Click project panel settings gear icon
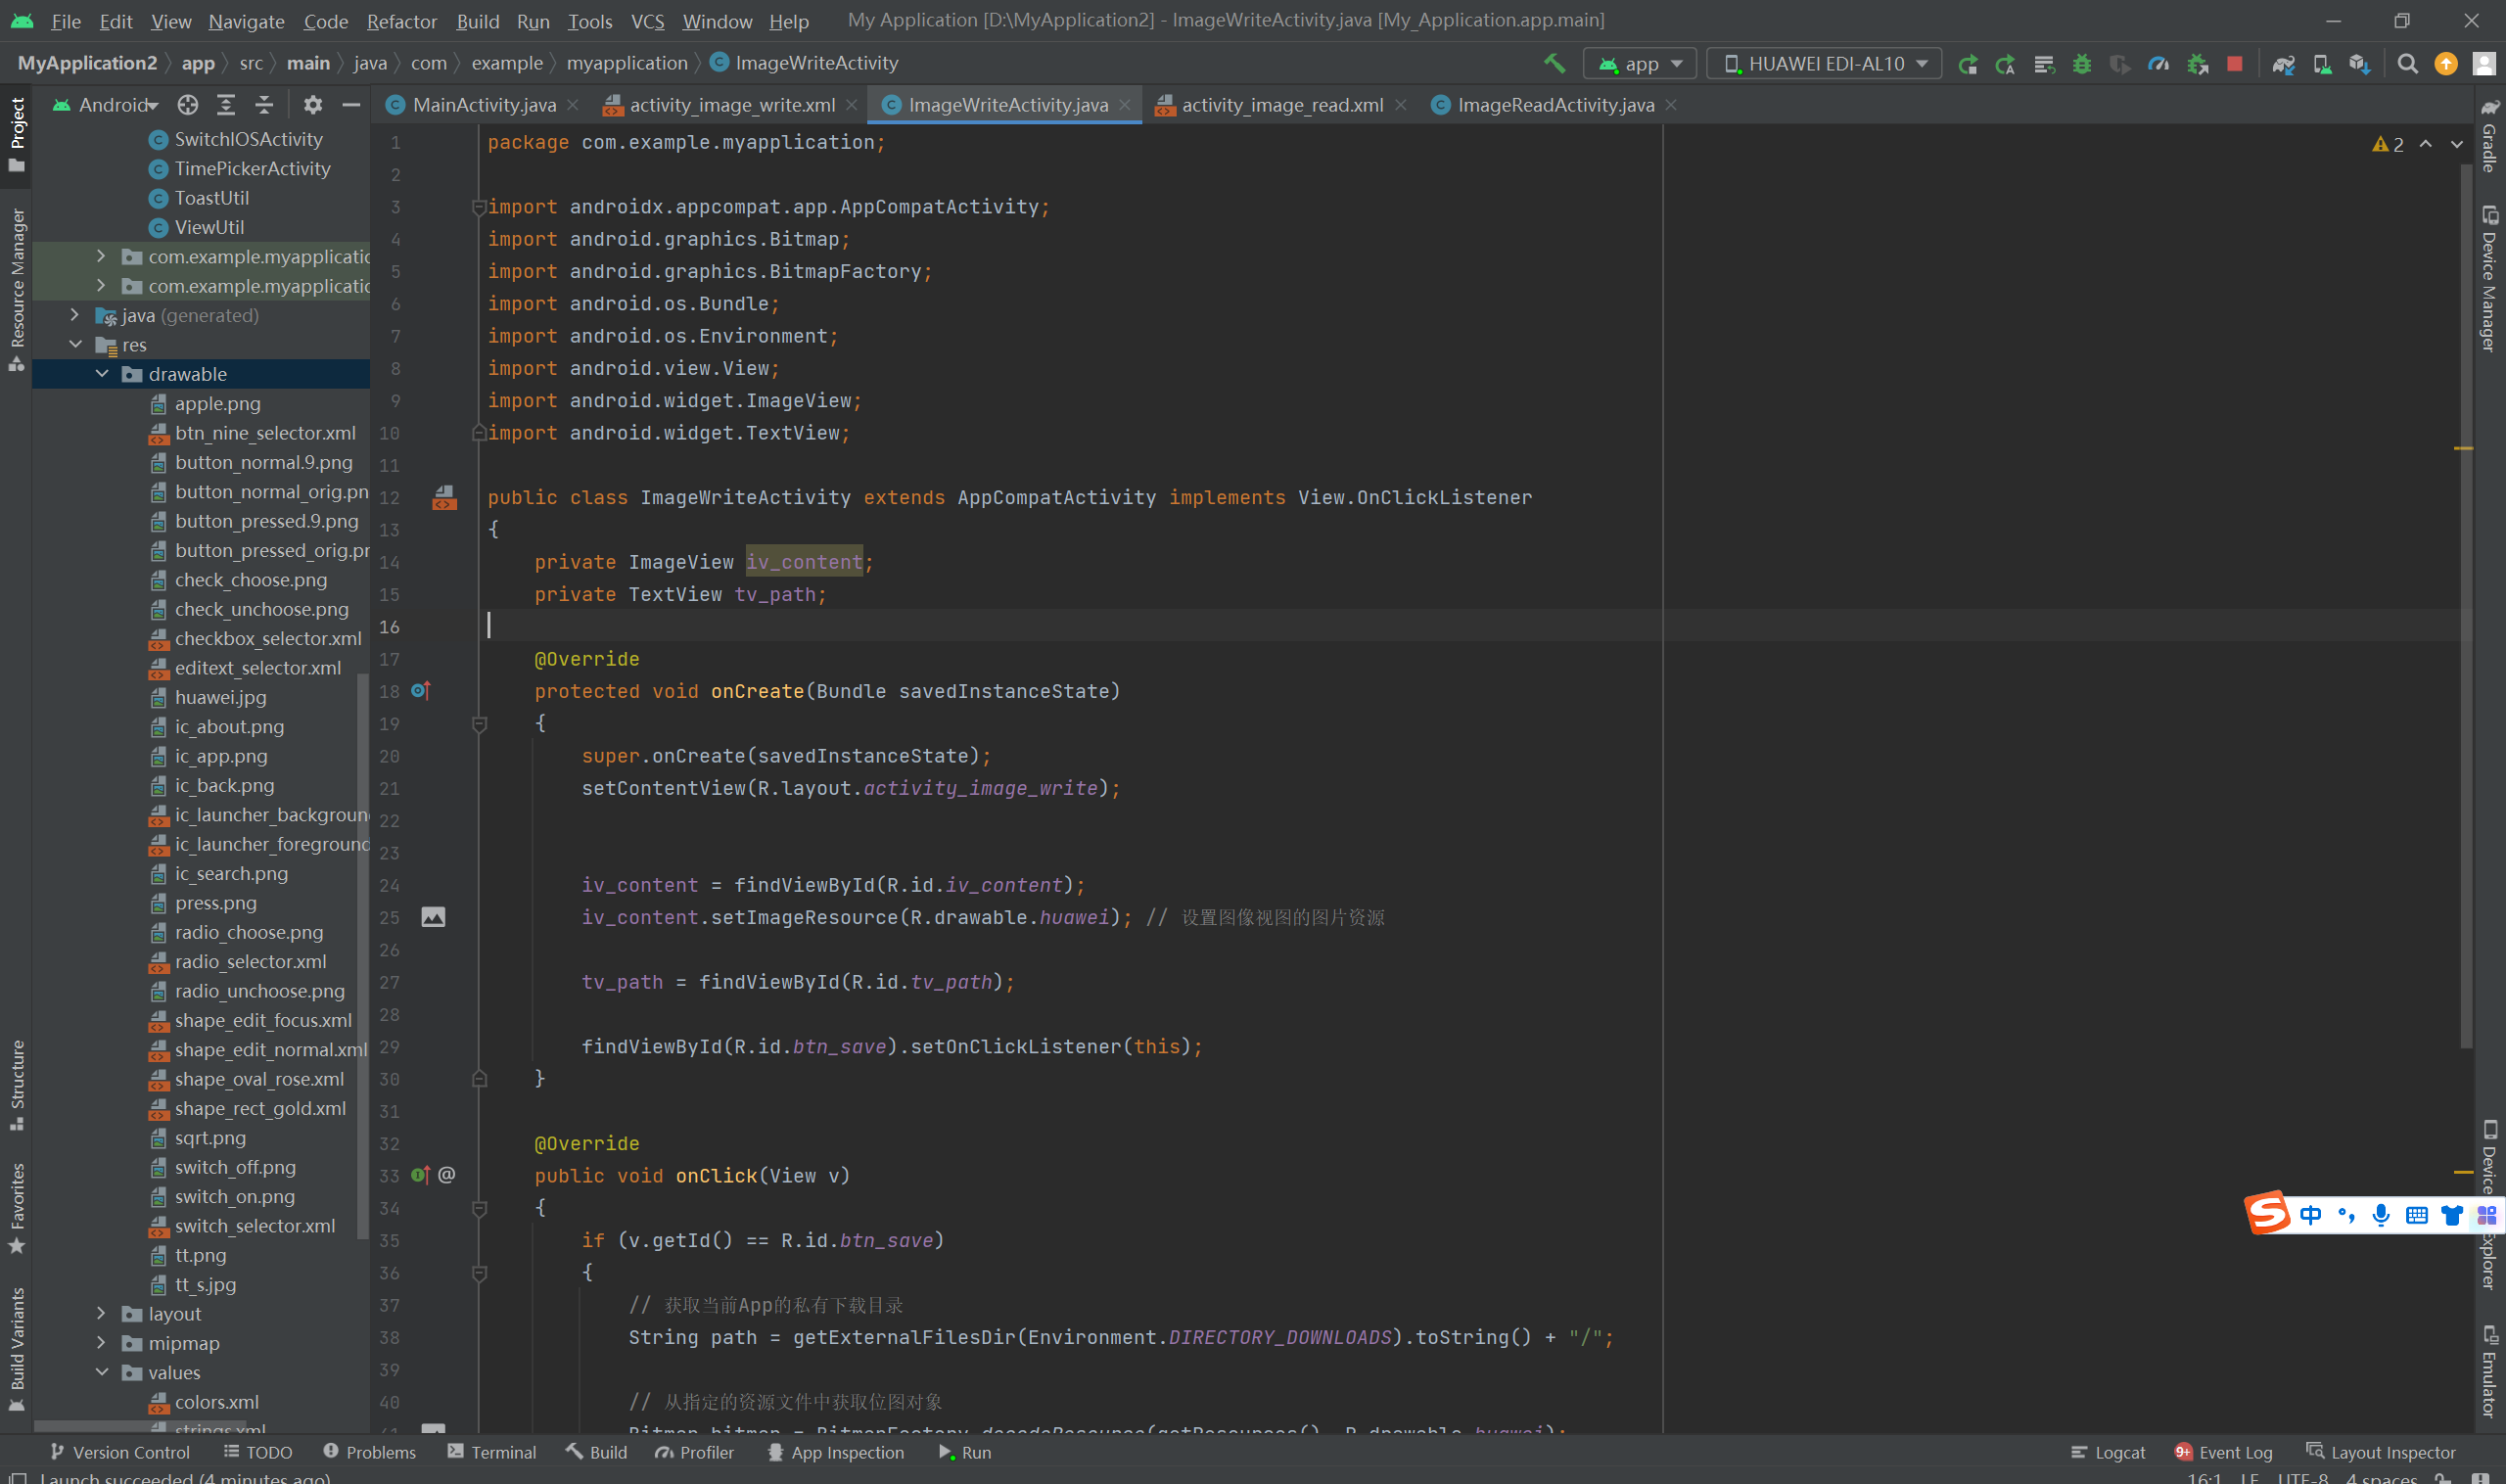The height and width of the screenshot is (1484, 2506). point(313,104)
